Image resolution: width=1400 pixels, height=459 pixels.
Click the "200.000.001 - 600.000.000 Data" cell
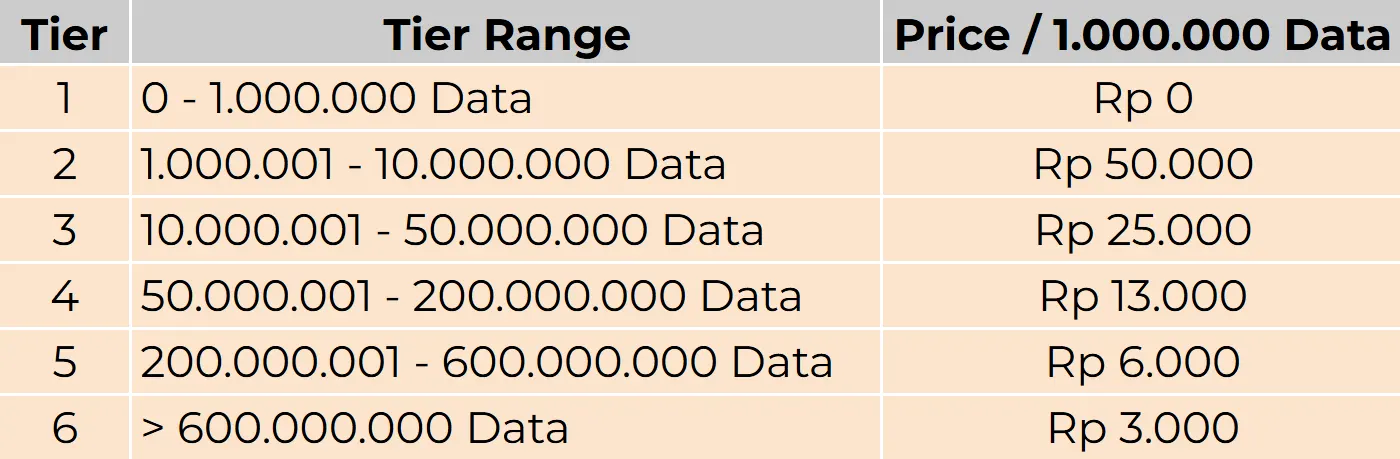486,362
